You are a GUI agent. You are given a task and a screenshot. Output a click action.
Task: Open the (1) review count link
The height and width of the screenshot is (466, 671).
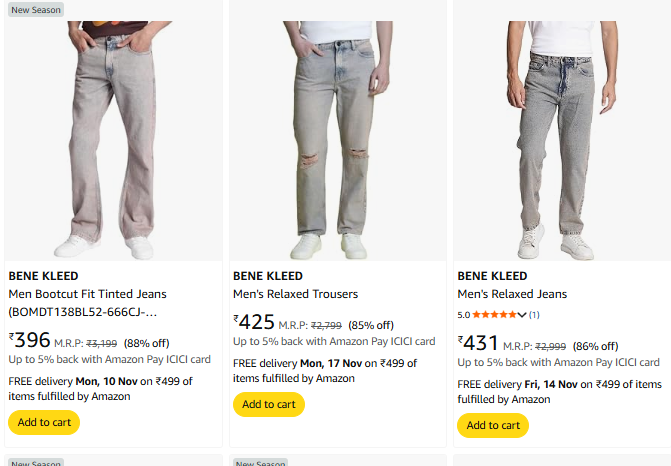pyautogui.click(x=534, y=314)
